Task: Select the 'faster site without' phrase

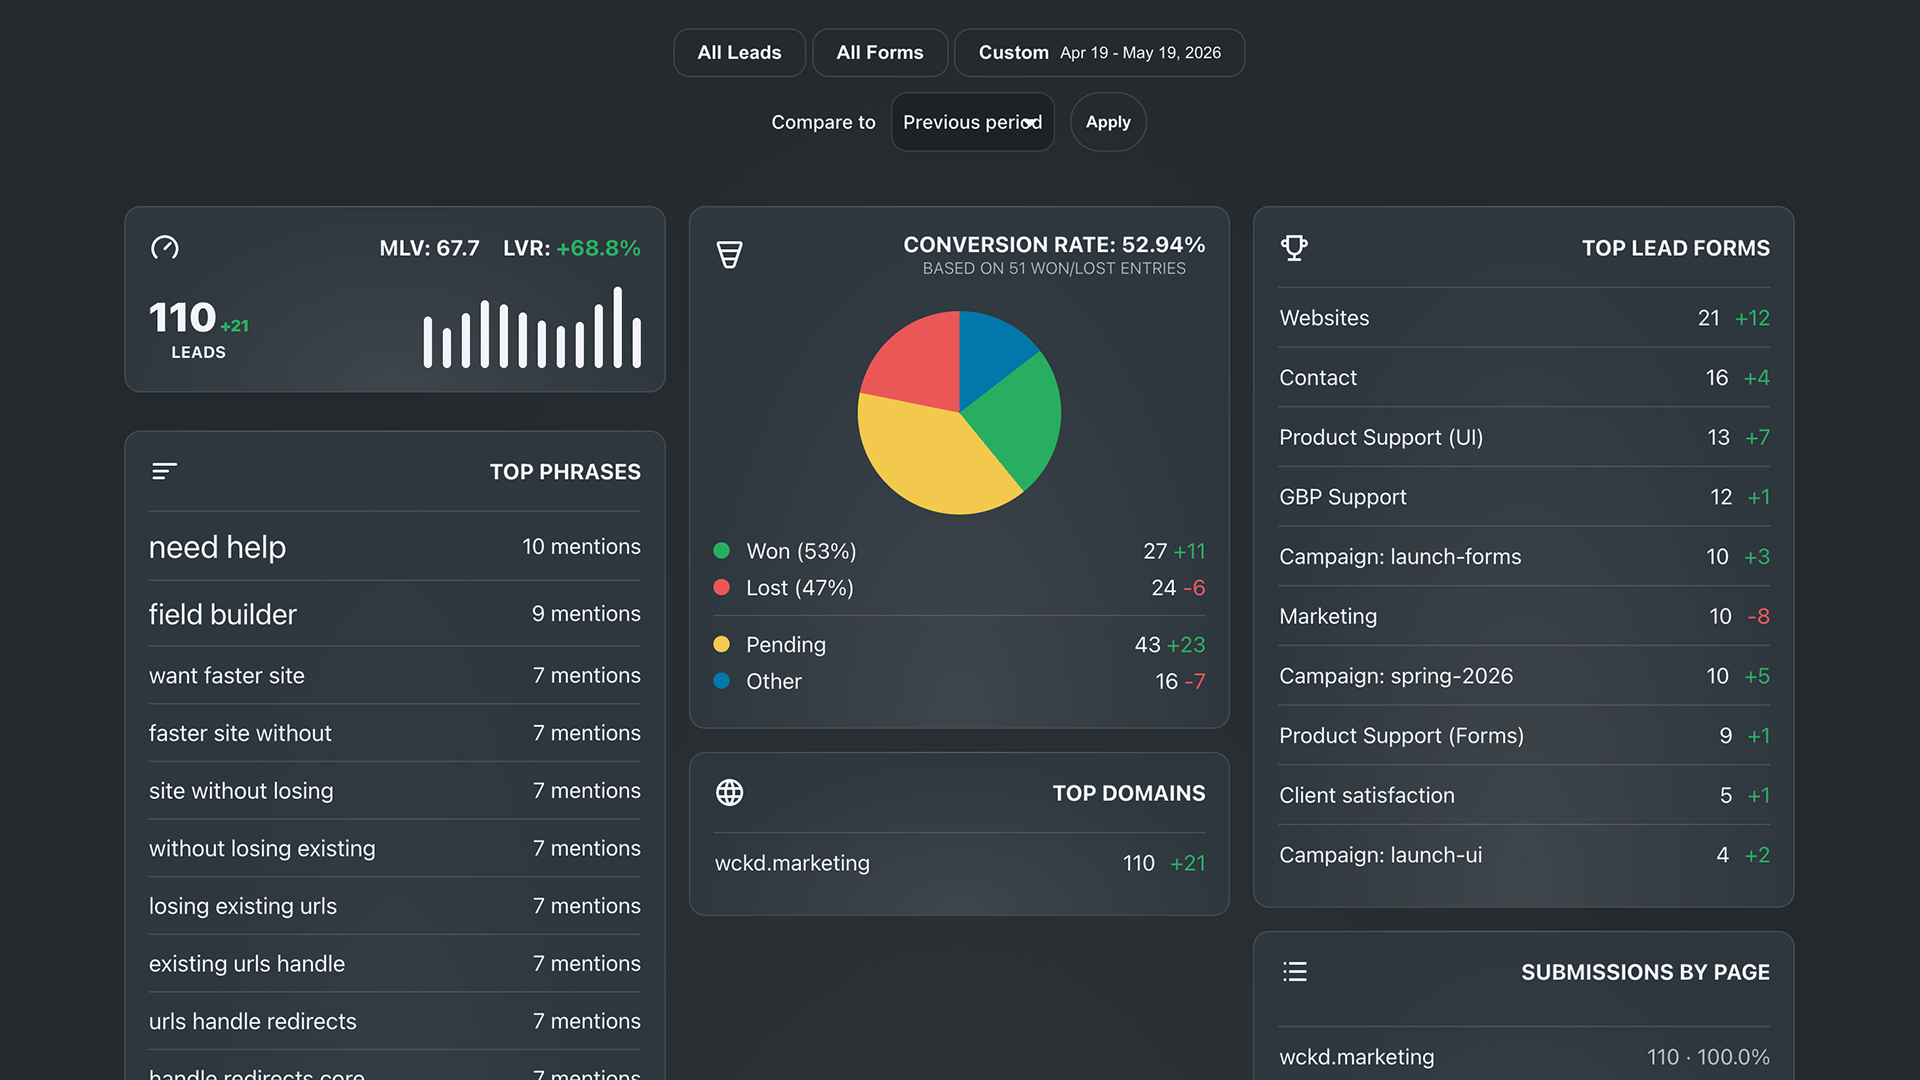Action: [395, 733]
